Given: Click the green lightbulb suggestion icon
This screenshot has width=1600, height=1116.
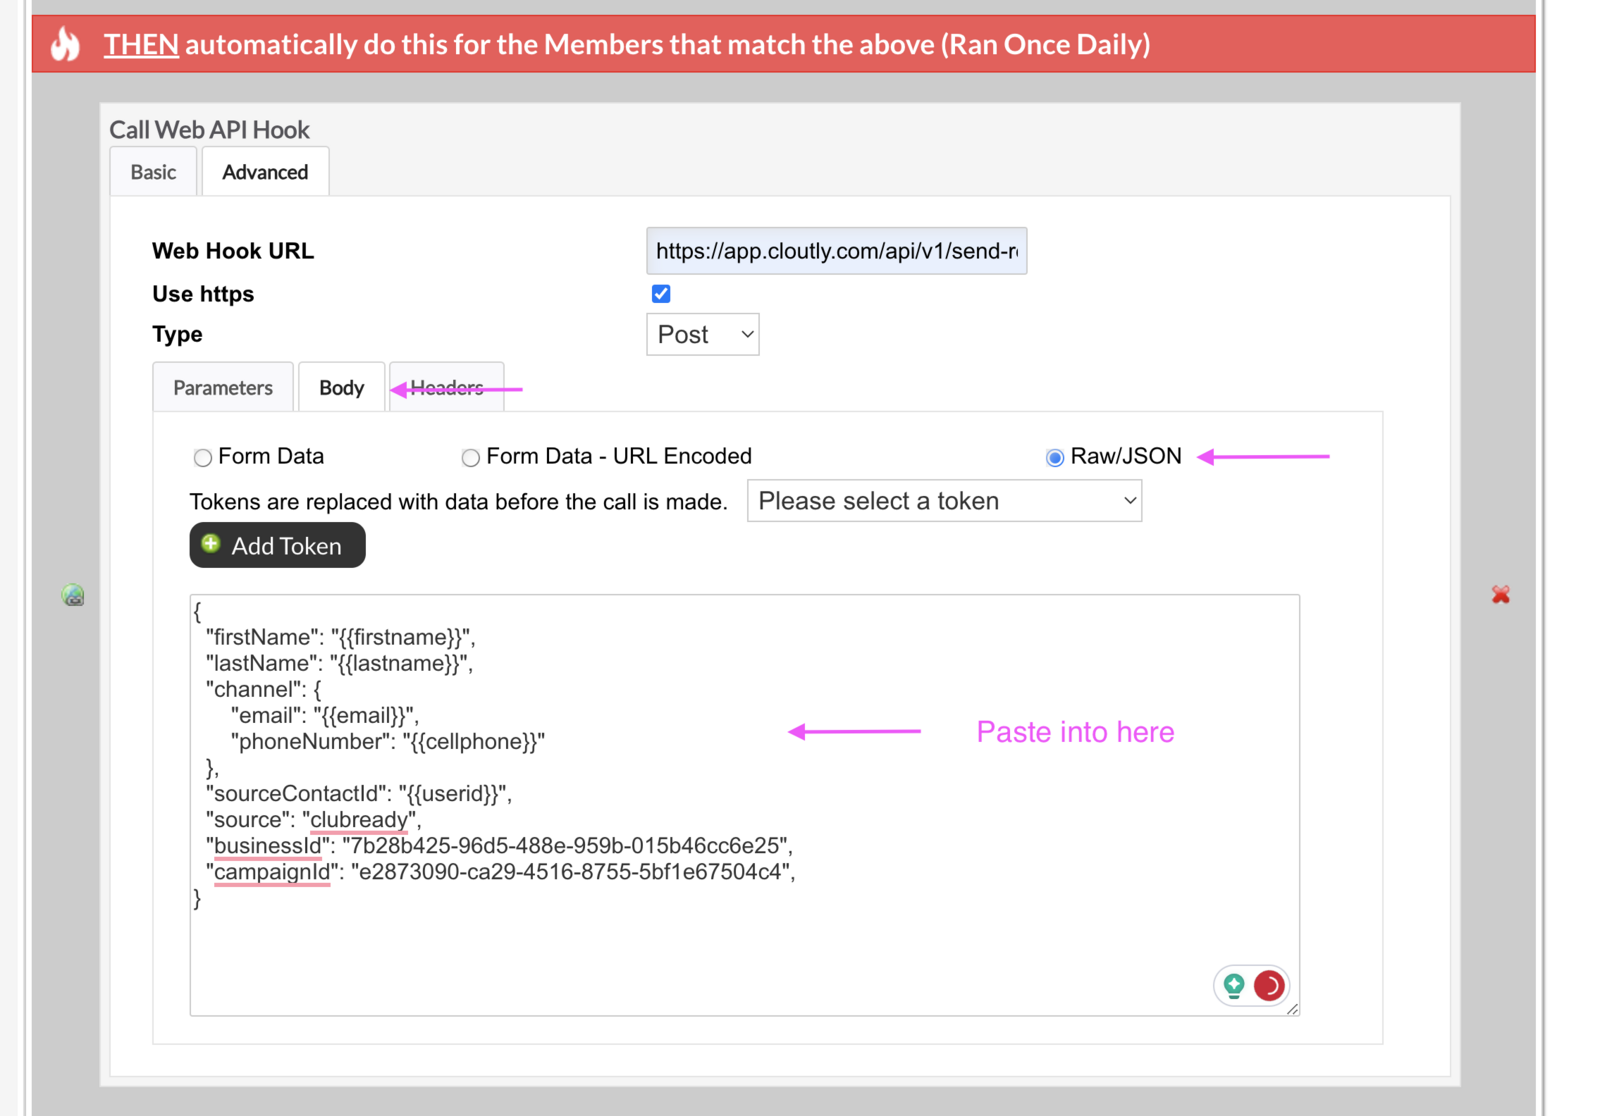Looking at the screenshot, I should [x=1234, y=986].
